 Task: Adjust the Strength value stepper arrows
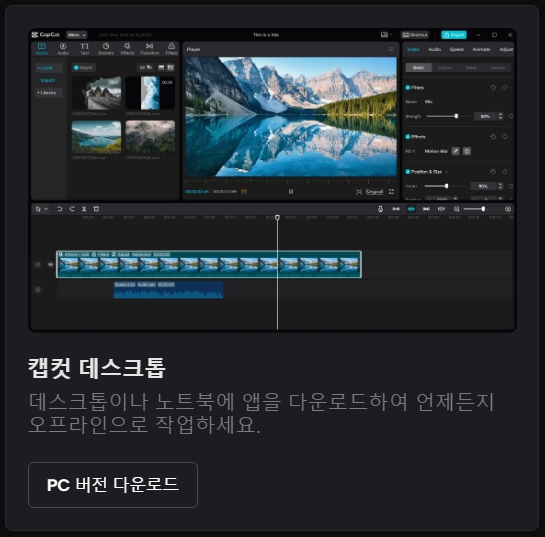pyautogui.click(x=501, y=116)
